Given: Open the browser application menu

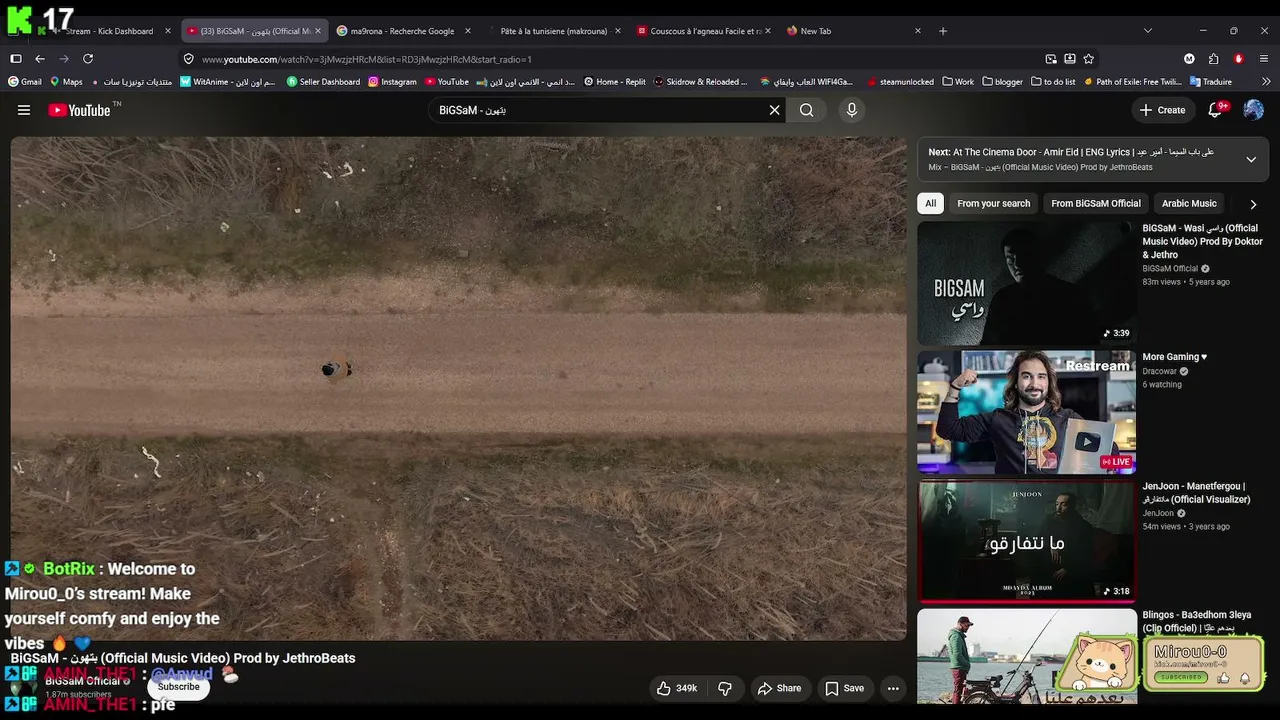Looking at the screenshot, I should [1264, 59].
